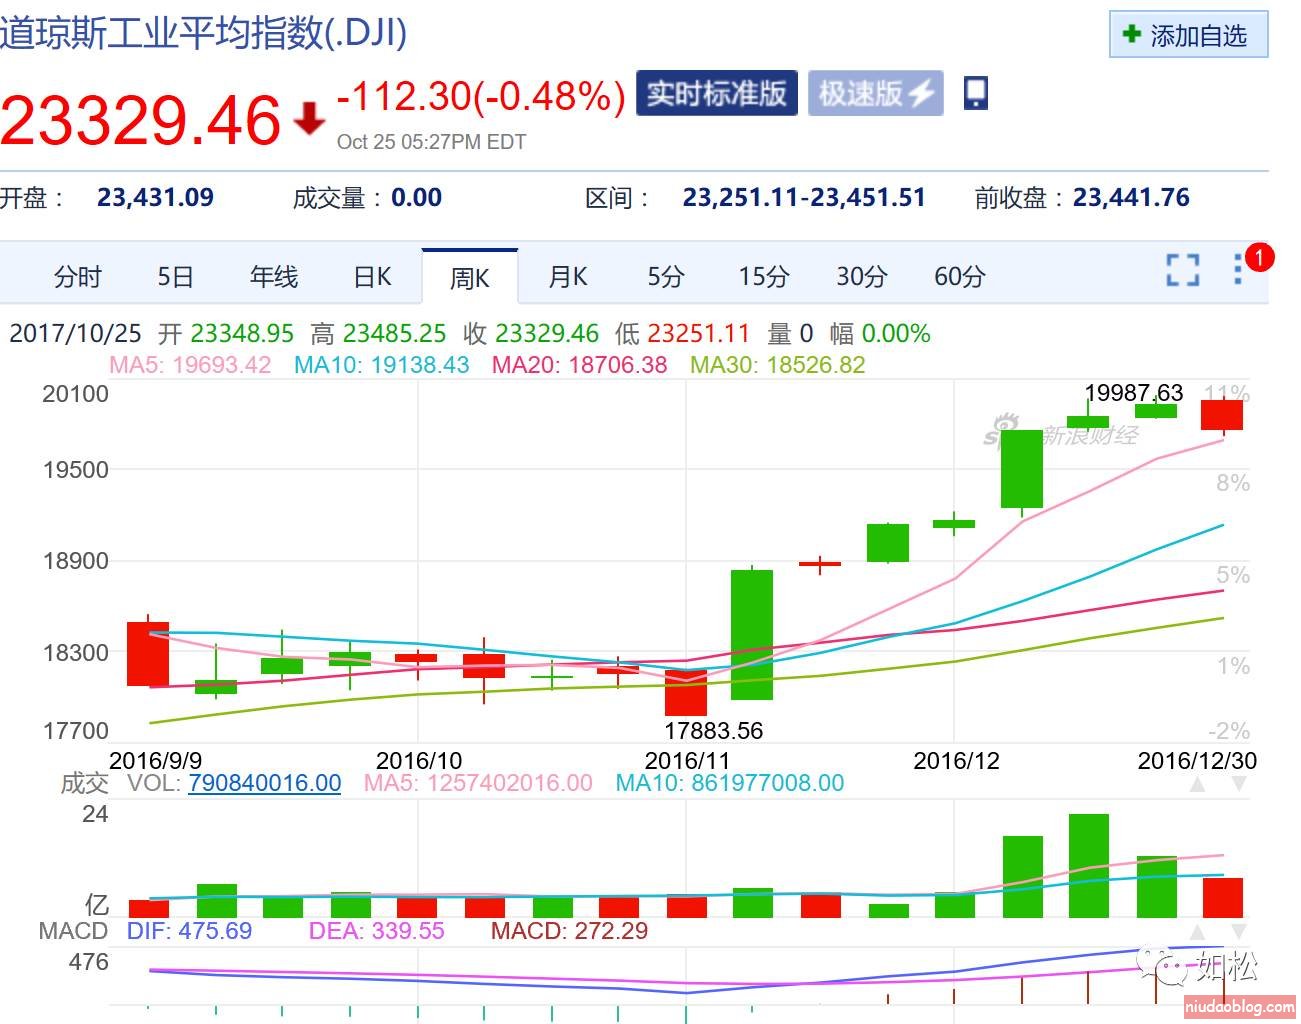
Task: Click the down triangle in volume panel
Action: coord(1238,785)
